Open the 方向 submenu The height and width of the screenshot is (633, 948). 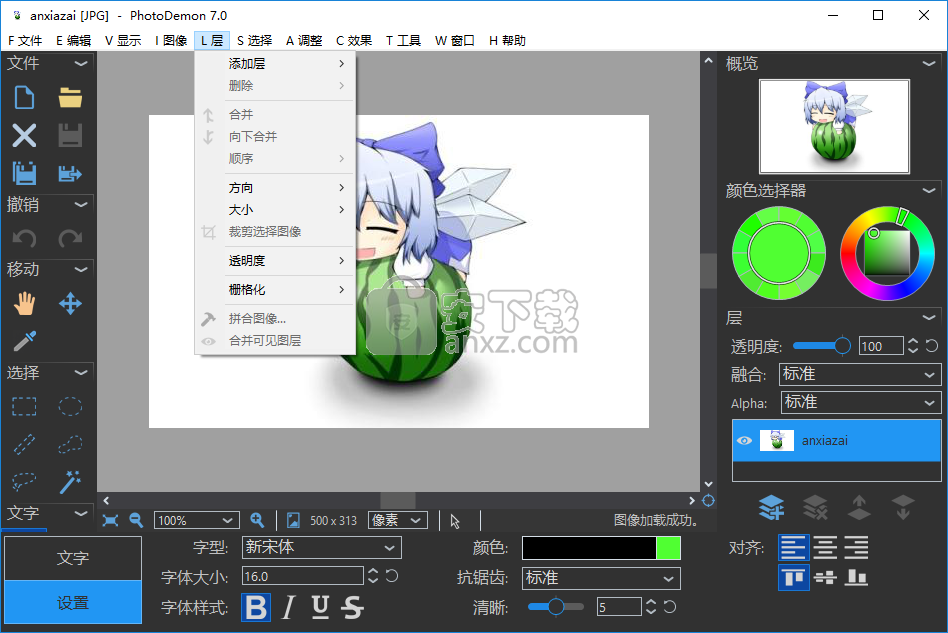pos(275,188)
